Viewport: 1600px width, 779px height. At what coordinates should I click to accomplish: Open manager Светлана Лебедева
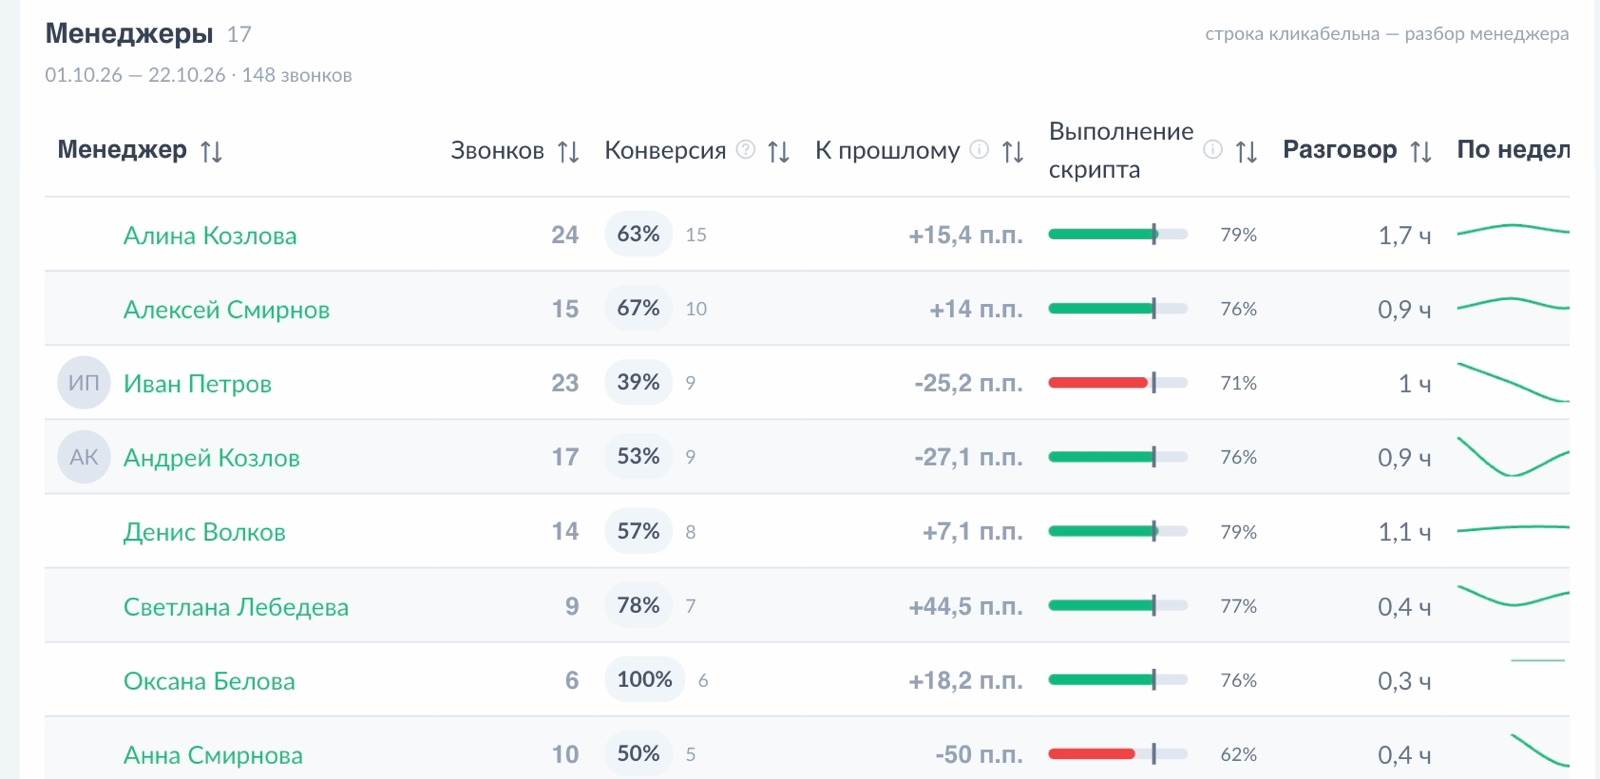pyautogui.click(x=236, y=607)
